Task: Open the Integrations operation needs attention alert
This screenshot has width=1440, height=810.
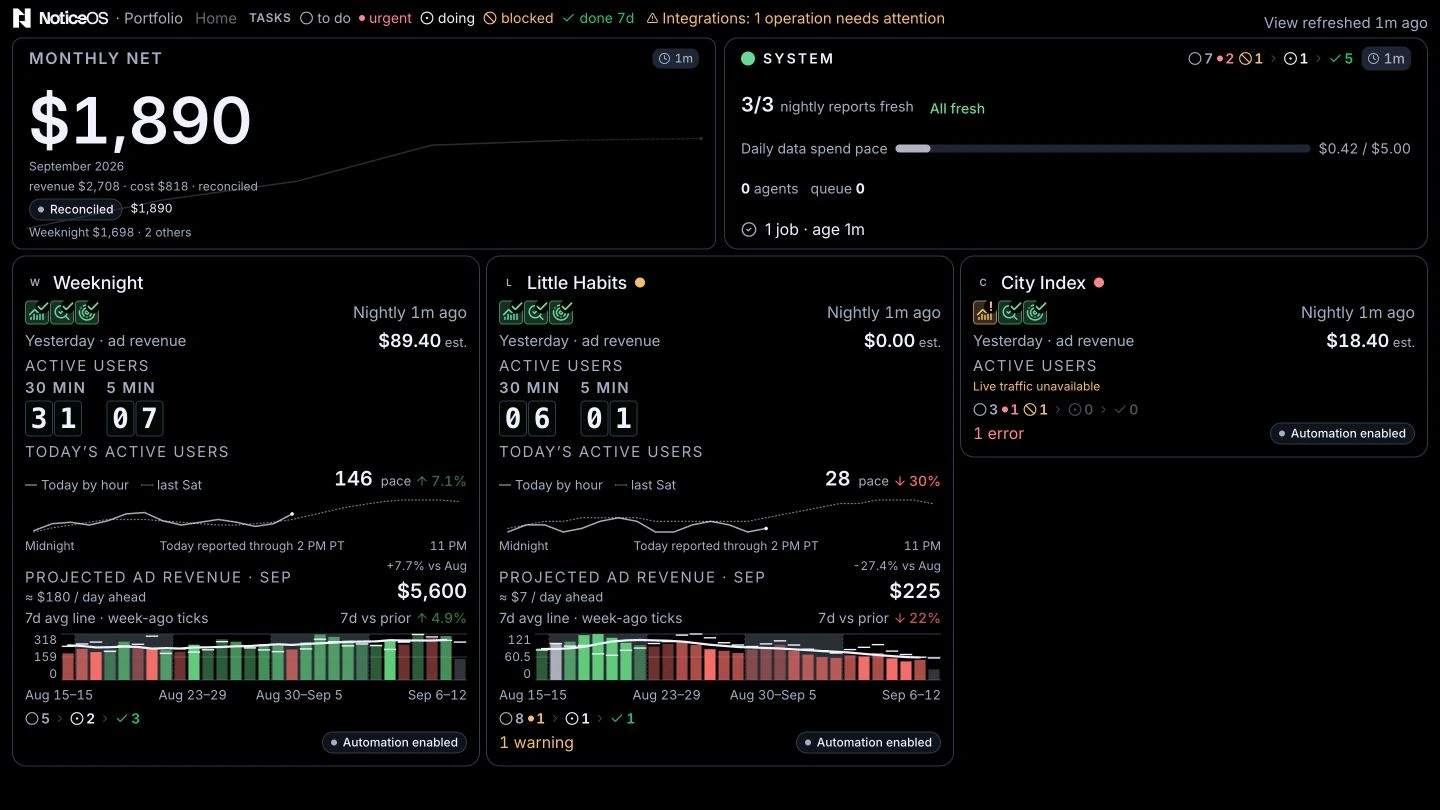Action: pyautogui.click(x=795, y=18)
